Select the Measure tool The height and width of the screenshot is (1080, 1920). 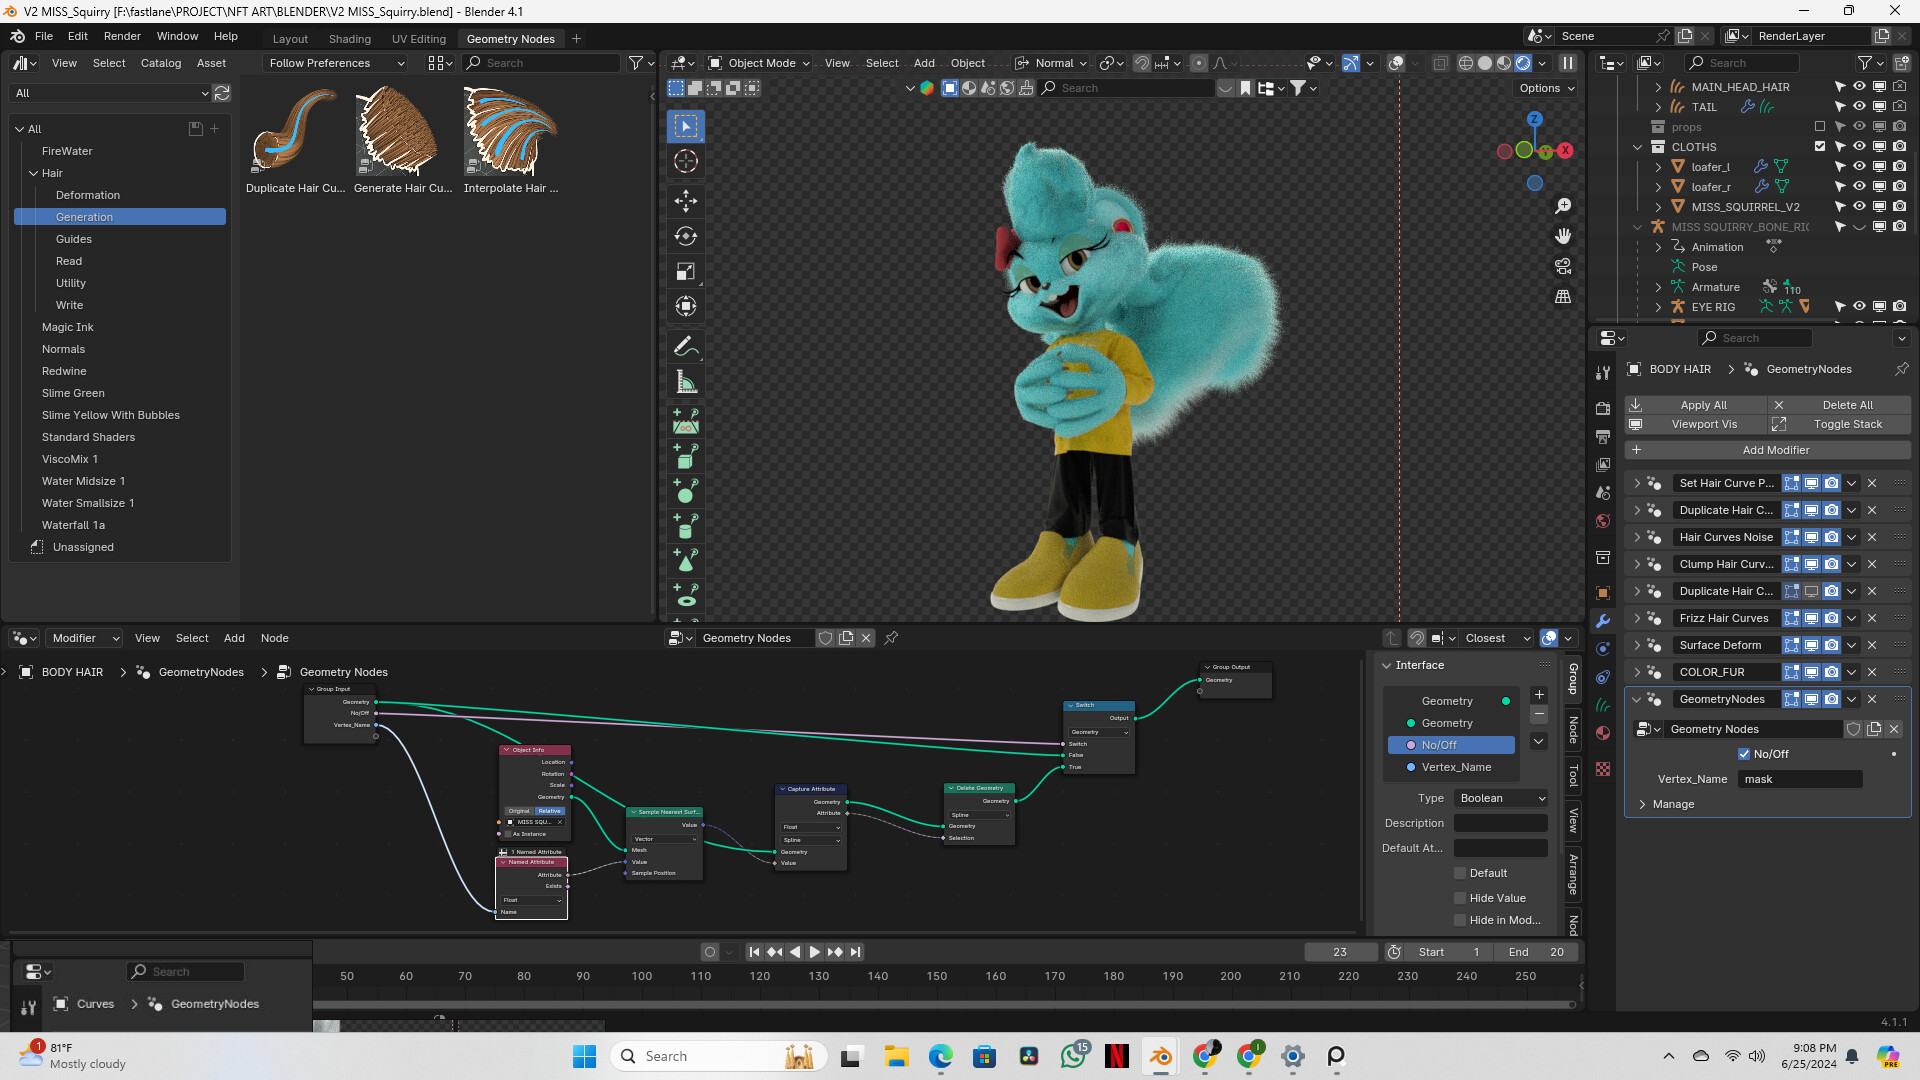pyautogui.click(x=686, y=382)
